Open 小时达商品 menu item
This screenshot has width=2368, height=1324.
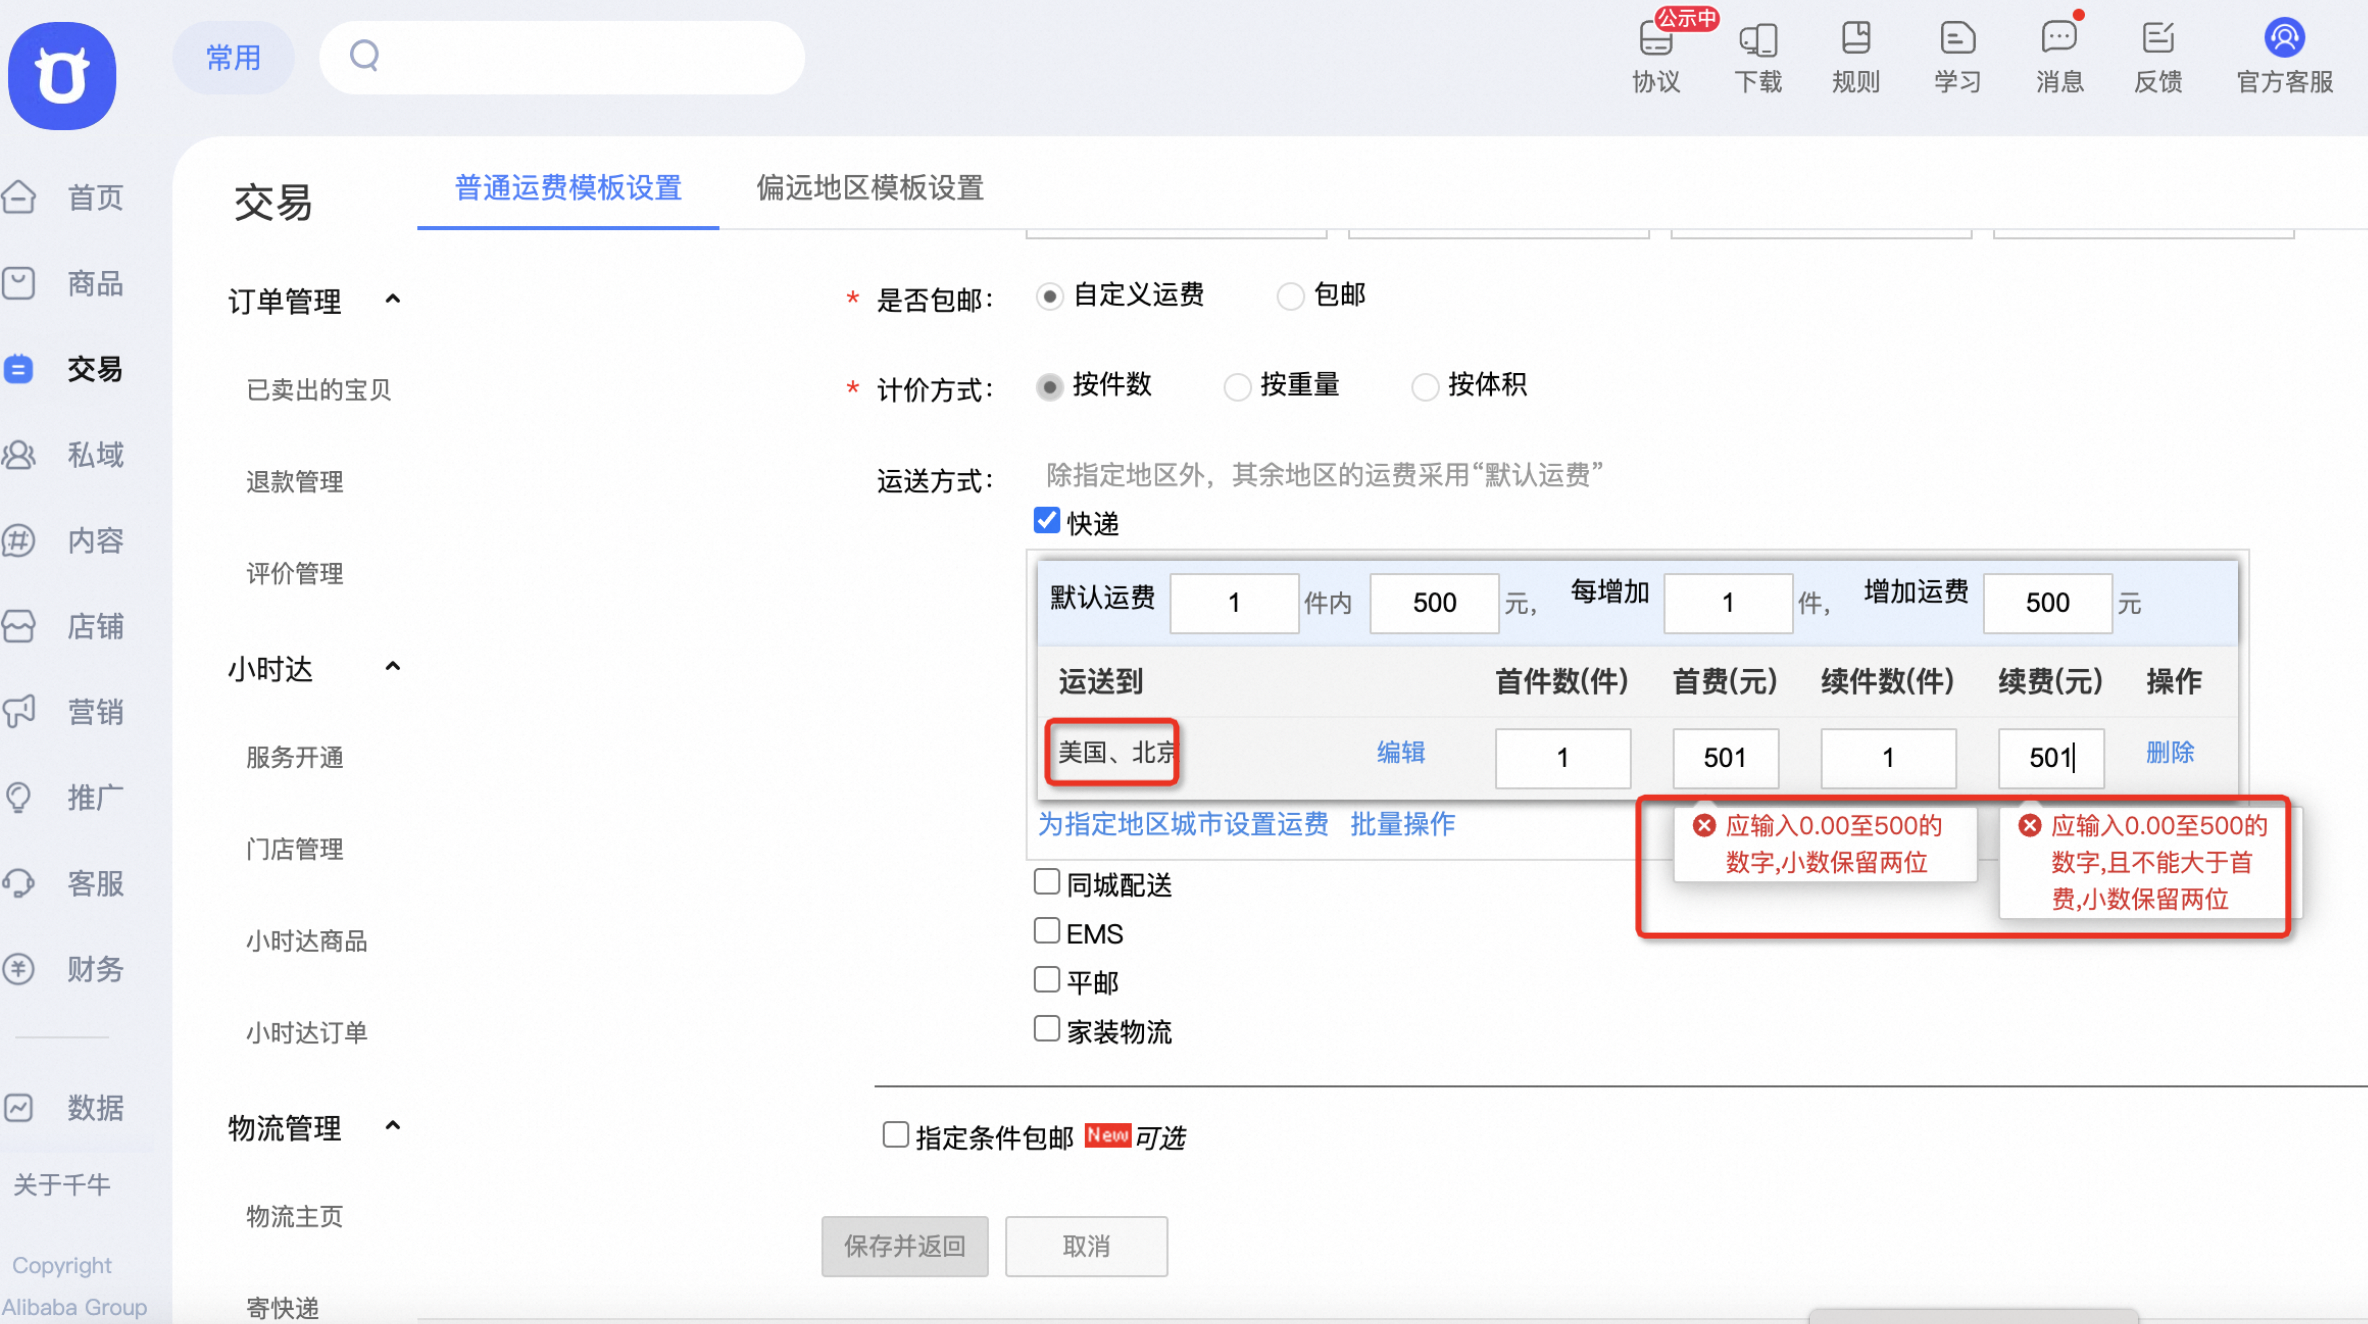pyautogui.click(x=307, y=942)
